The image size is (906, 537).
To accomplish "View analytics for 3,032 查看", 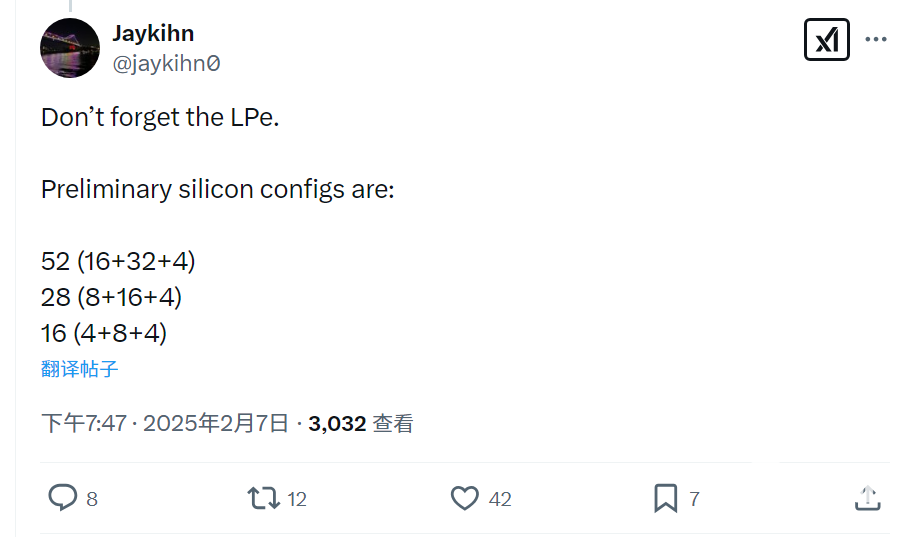I will [x=361, y=423].
